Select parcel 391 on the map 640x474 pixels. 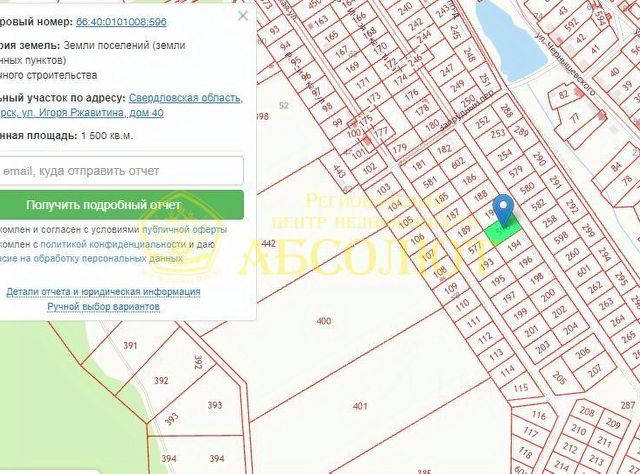(x=130, y=346)
